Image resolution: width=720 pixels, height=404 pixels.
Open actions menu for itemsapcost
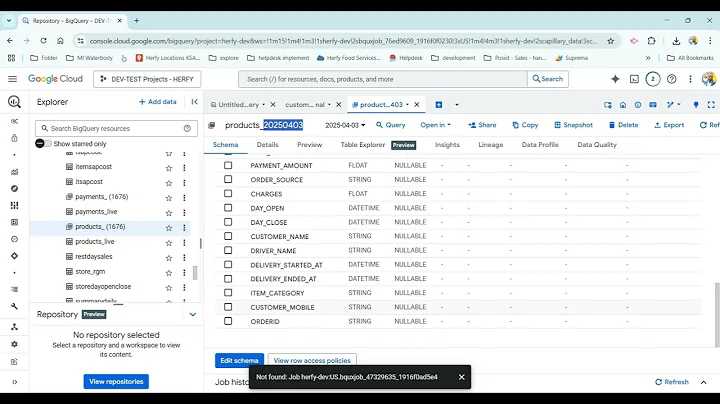pos(184,168)
